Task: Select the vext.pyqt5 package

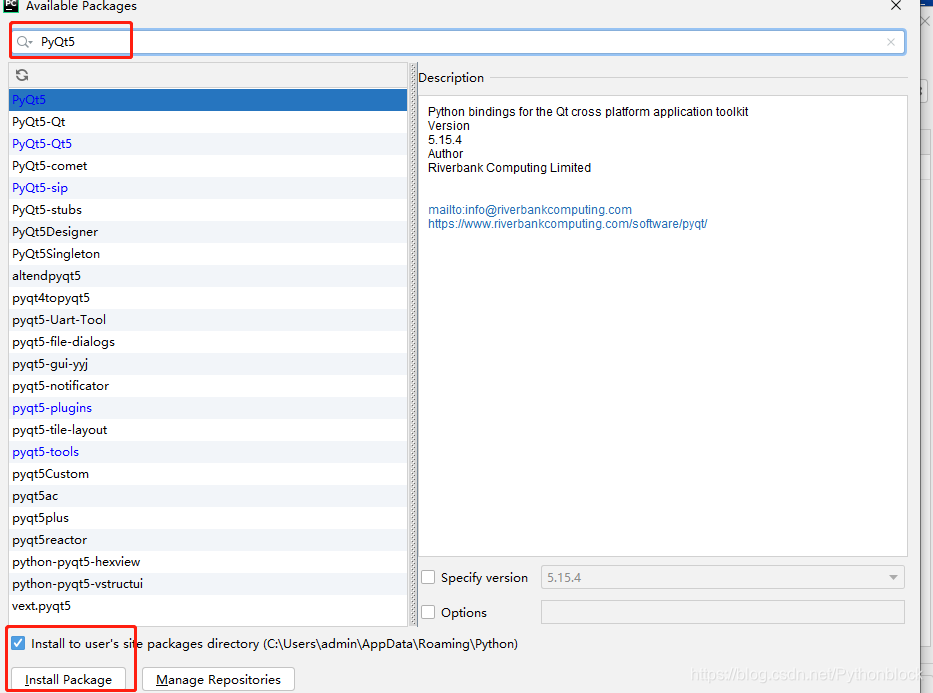Action: click(208, 606)
